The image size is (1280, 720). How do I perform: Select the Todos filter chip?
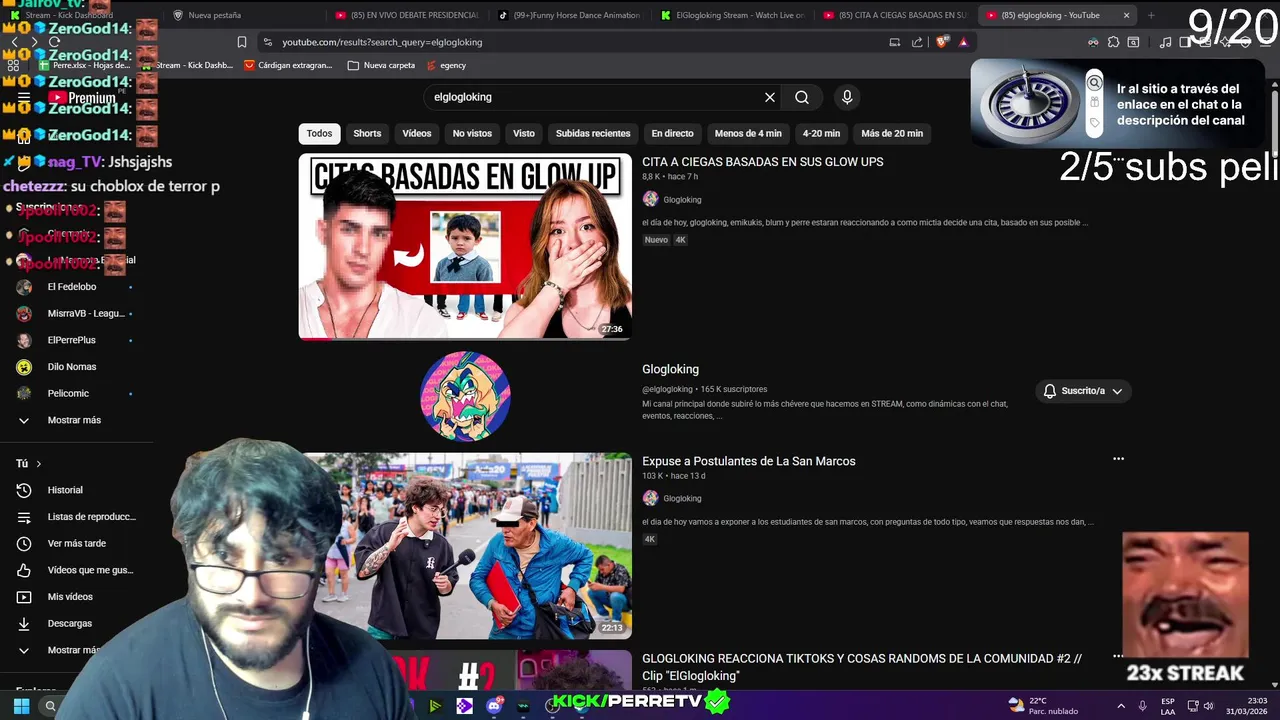point(319,133)
